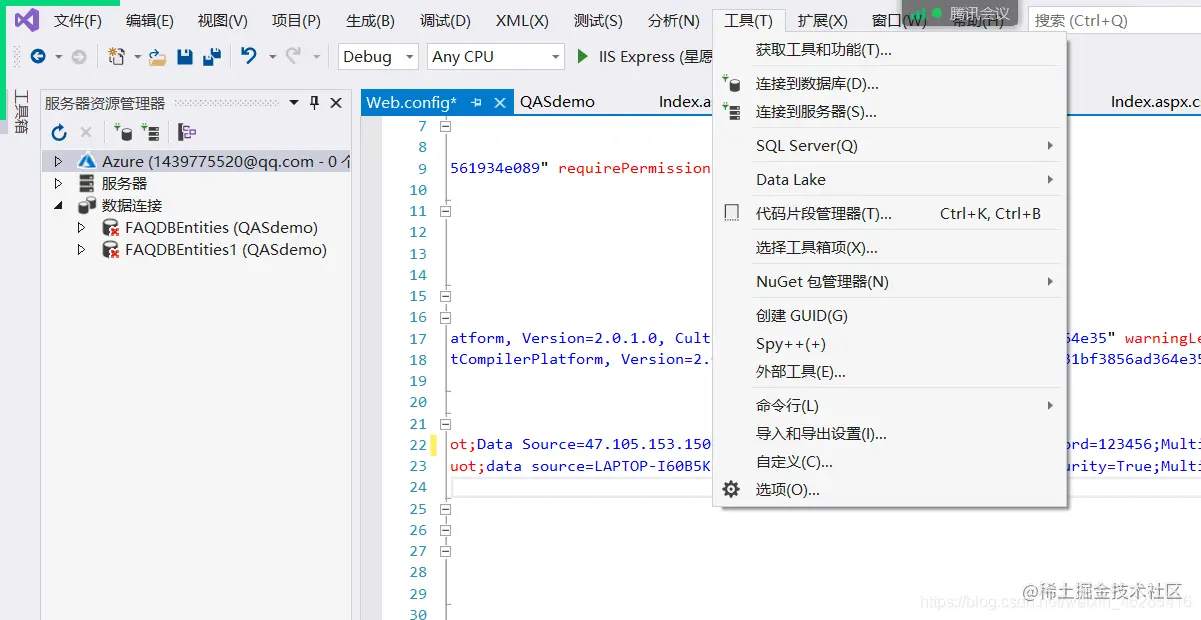The width and height of the screenshot is (1201, 620).
Task: Click connect to server icon in Server Explorer toolbar
Action: pos(150,132)
